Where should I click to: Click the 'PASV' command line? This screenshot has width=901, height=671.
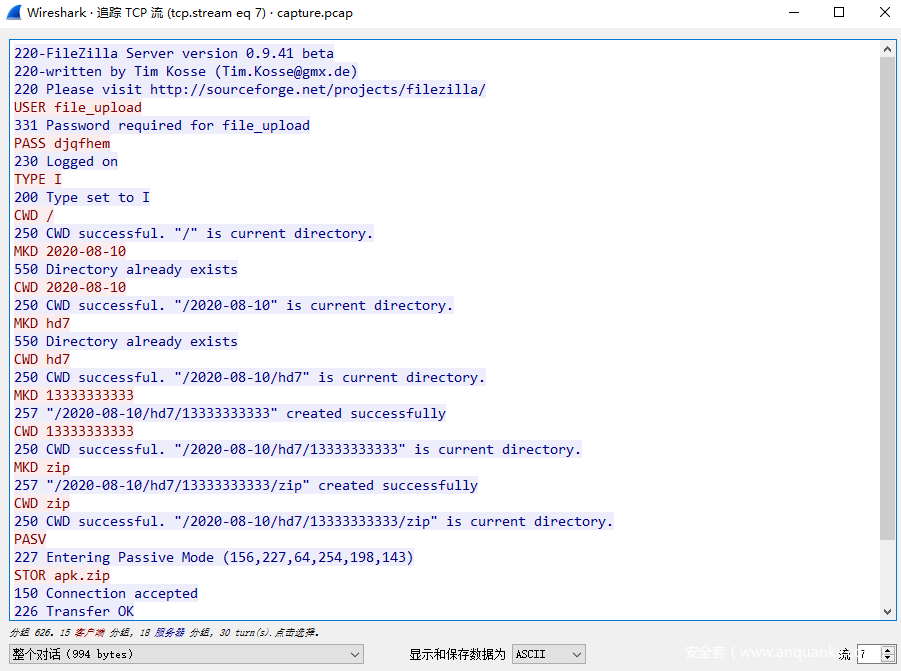30,539
